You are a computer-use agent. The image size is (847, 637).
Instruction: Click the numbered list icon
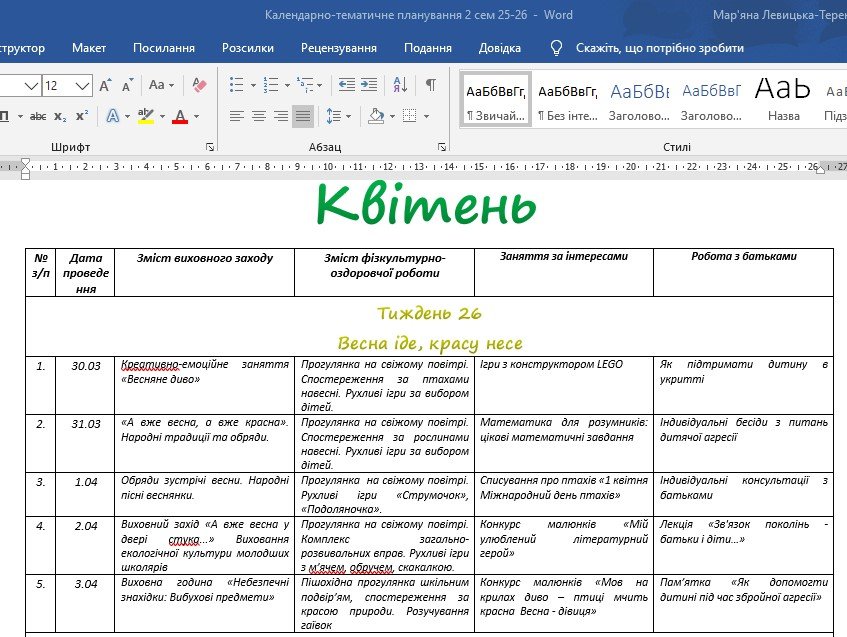(270, 85)
